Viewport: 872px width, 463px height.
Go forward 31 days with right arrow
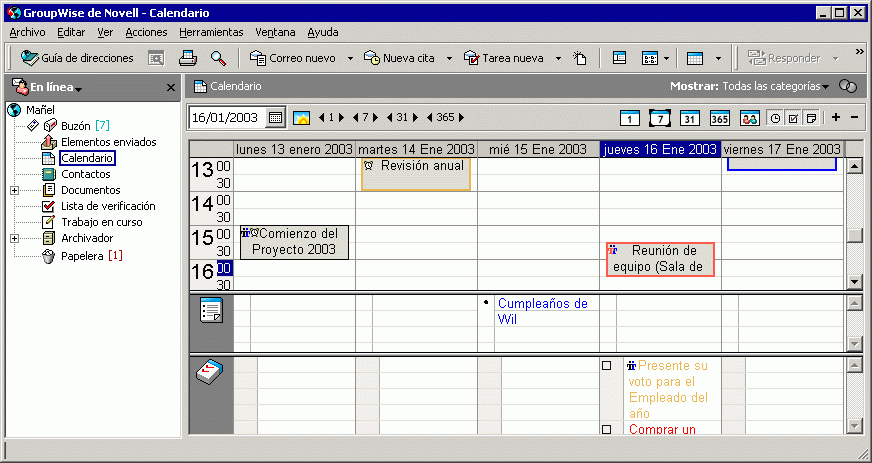click(415, 117)
